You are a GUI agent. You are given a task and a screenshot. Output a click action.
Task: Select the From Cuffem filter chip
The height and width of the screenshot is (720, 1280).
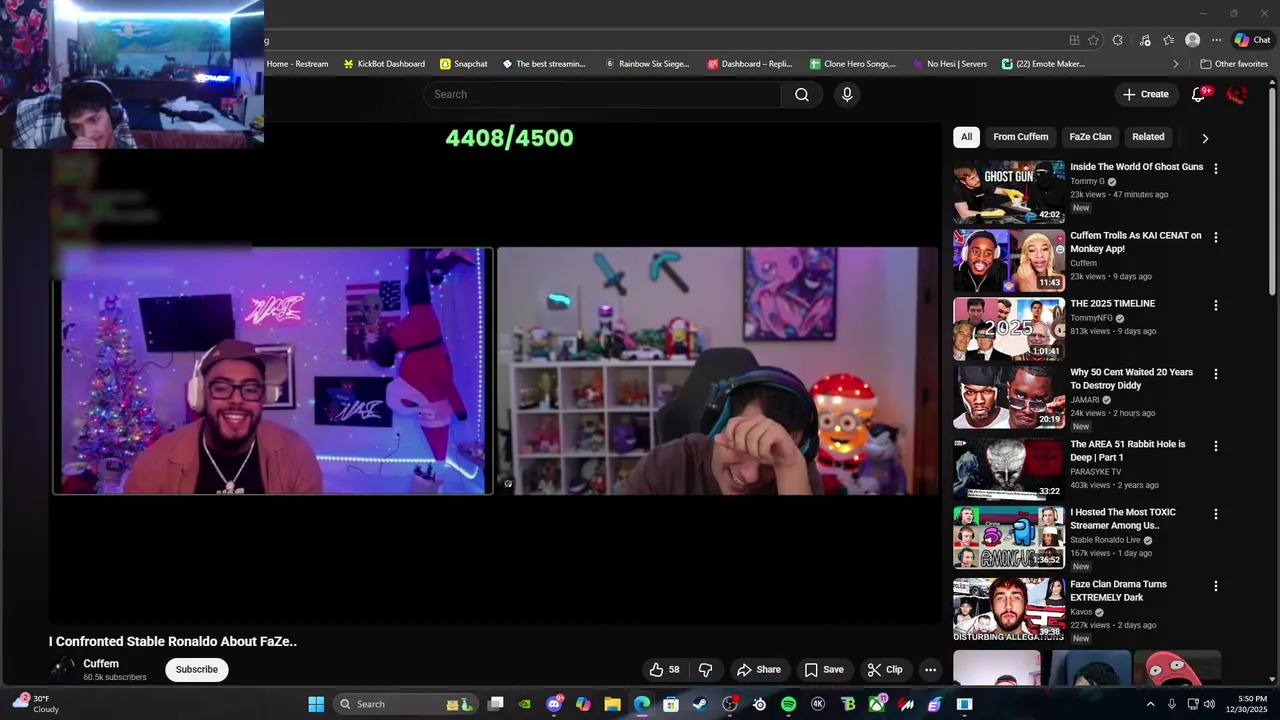click(1021, 137)
